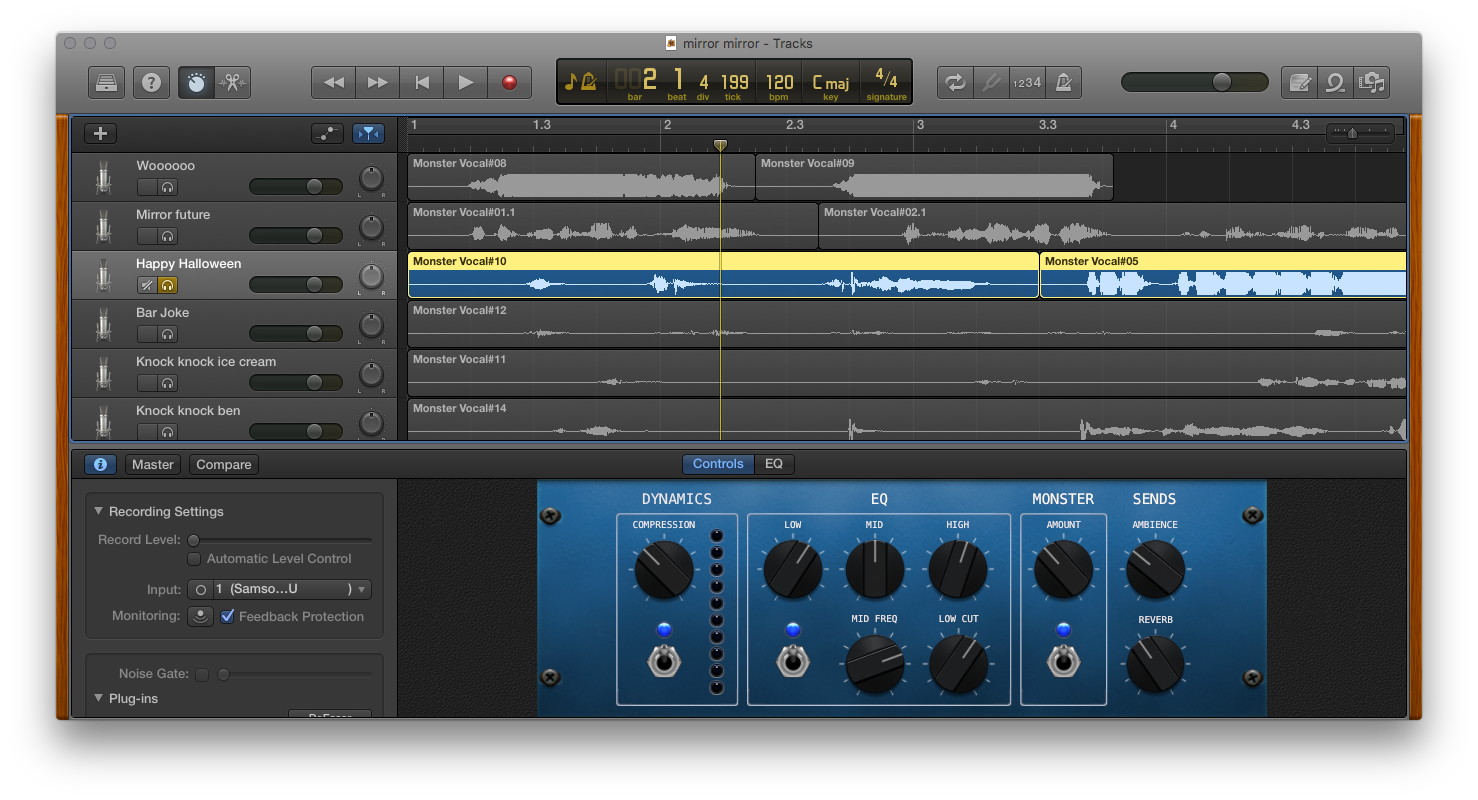Click the red Record button

point(510,82)
